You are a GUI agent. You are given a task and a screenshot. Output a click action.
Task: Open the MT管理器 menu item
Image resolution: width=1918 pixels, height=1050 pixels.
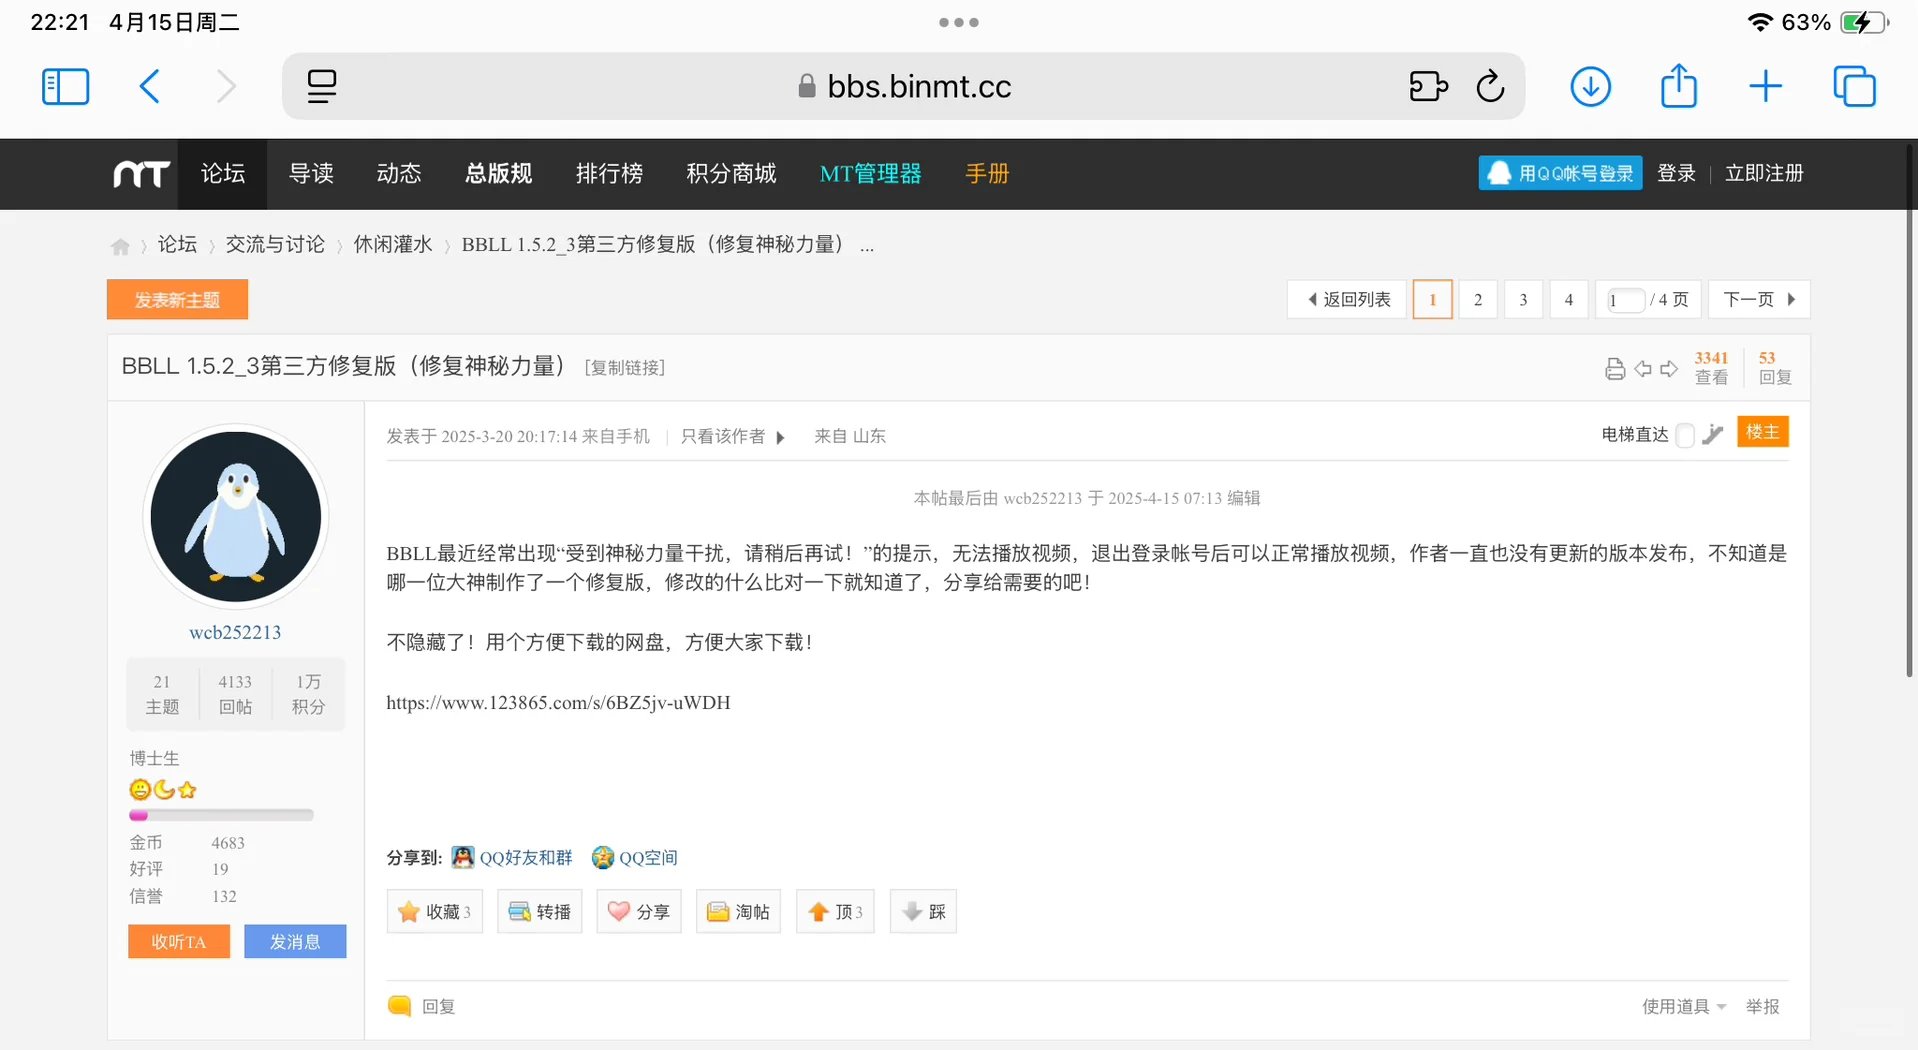pos(869,173)
